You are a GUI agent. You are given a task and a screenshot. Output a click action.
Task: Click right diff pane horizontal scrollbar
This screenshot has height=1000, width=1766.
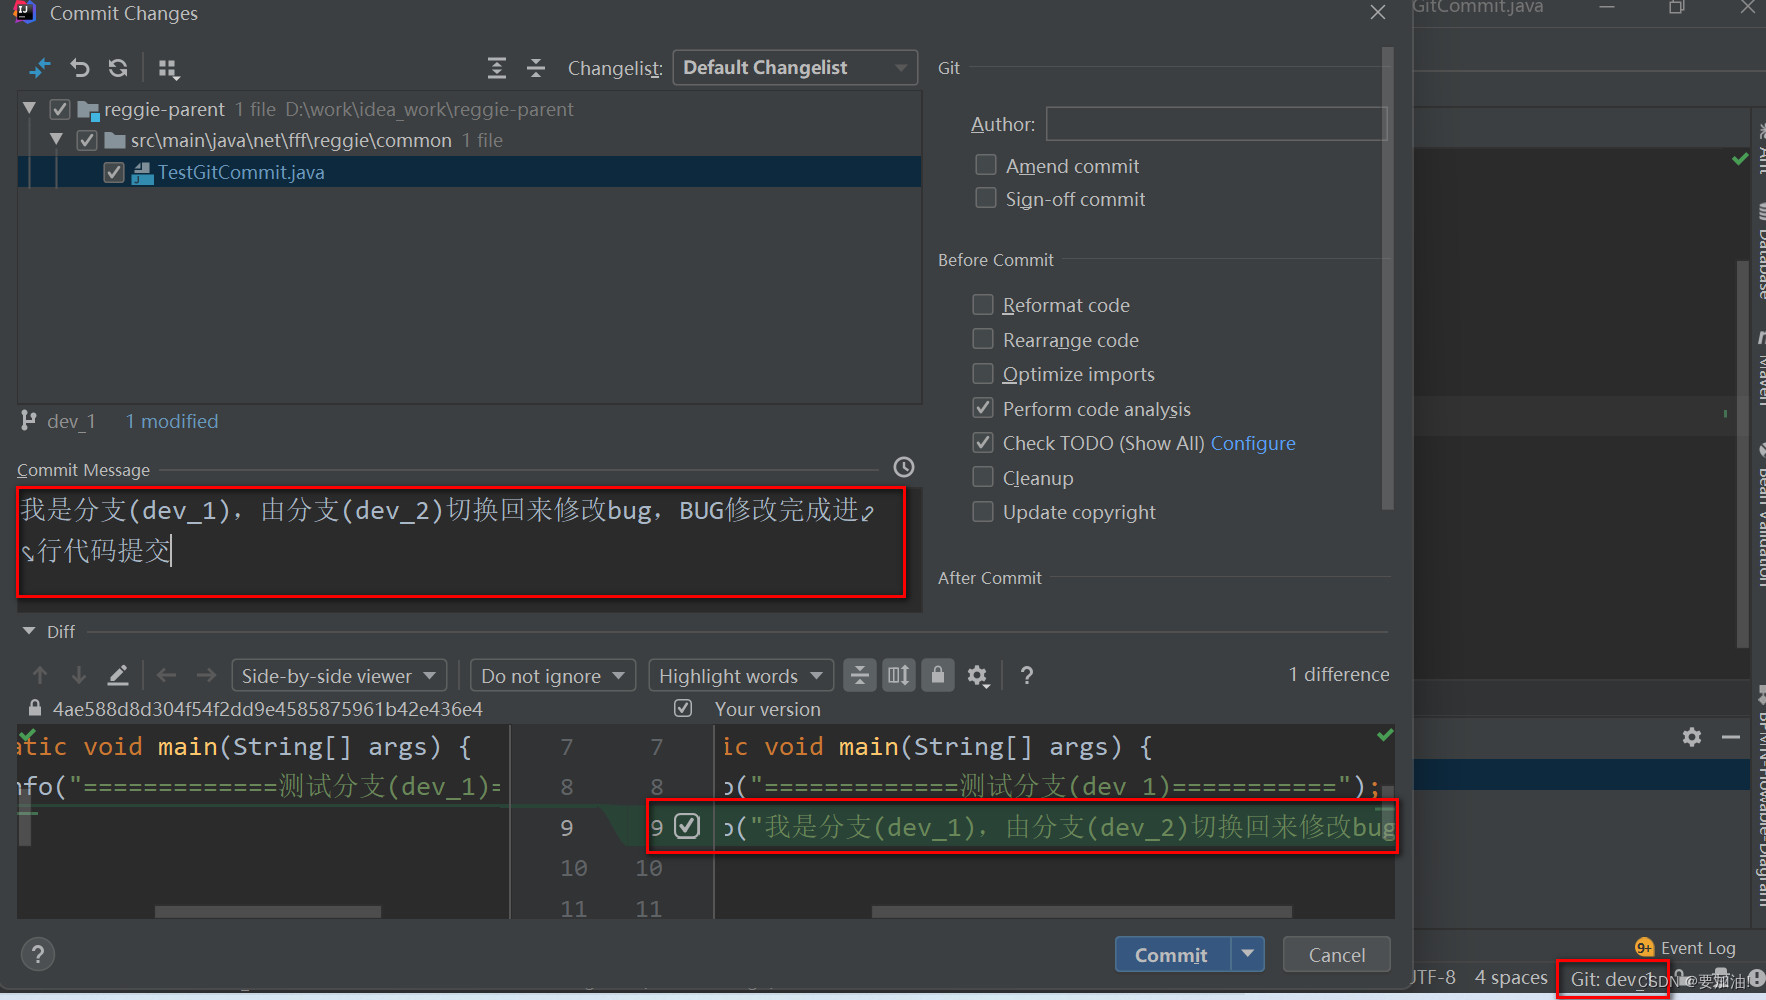pos(1082,912)
